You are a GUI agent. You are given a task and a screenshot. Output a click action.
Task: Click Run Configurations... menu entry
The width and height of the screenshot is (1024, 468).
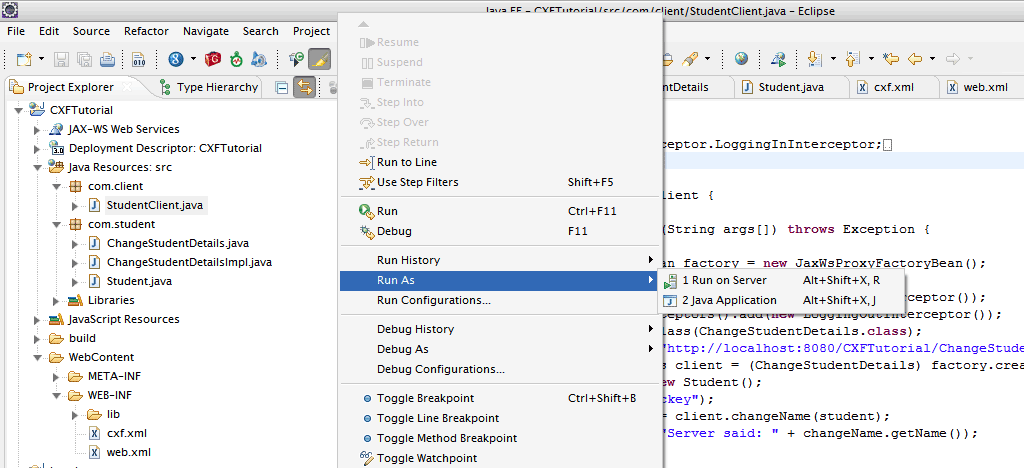(433, 300)
